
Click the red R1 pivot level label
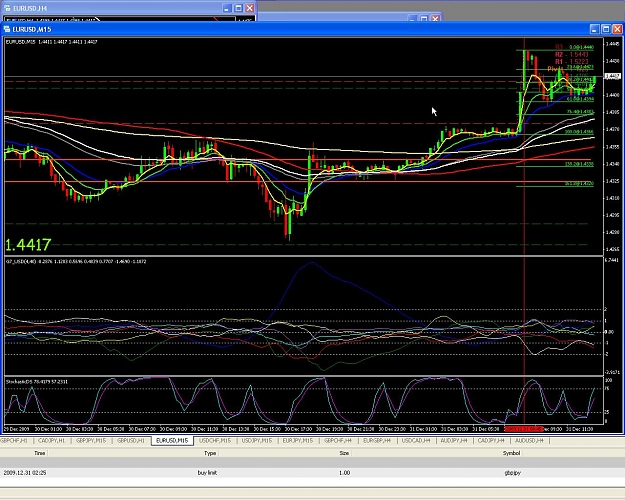pos(571,62)
